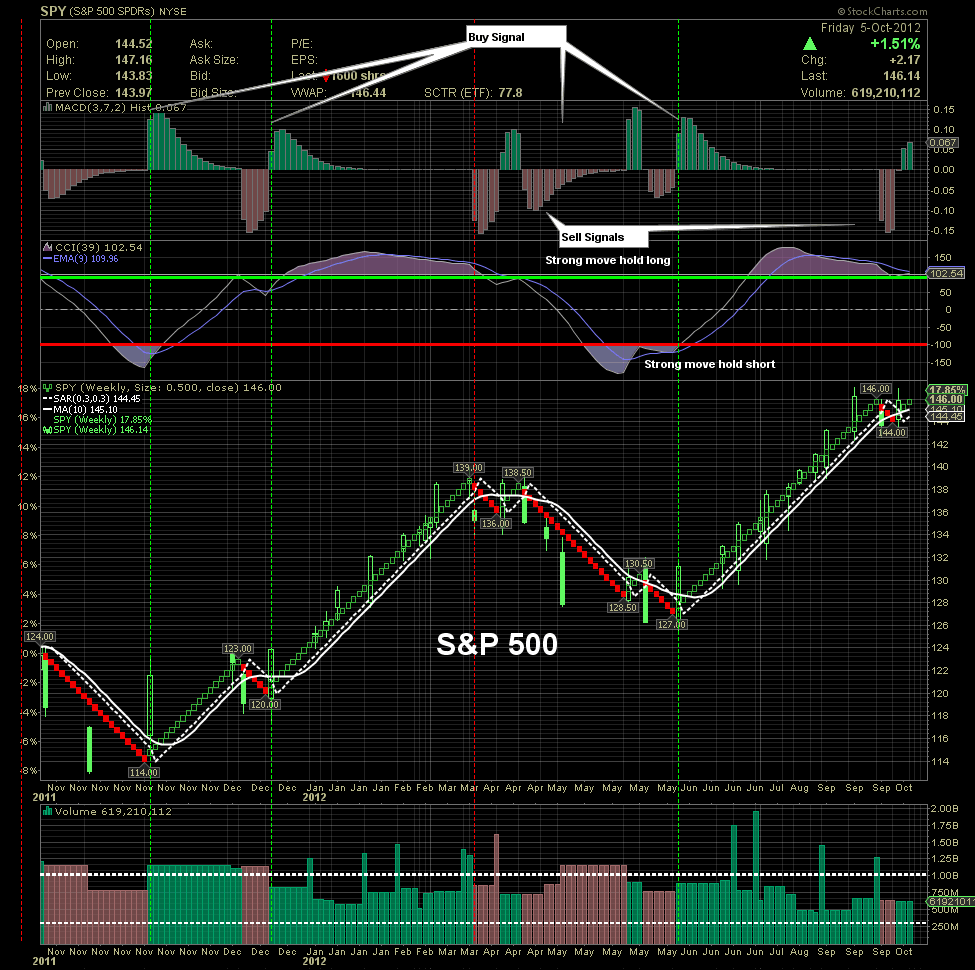Screen dimensions: 975x970
Task: Click the '+1.51%' percent change value
Action: 895,44
